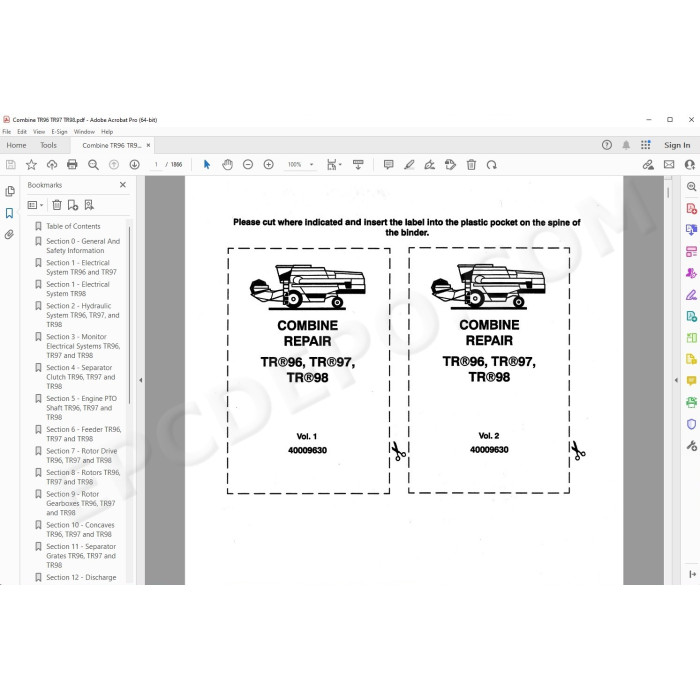The height and width of the screenshot is (700, 700).
Task: Open Section 3 Monitor Electrical Systems bookmark
Action: pyautogui.click(x=83, y=346)
